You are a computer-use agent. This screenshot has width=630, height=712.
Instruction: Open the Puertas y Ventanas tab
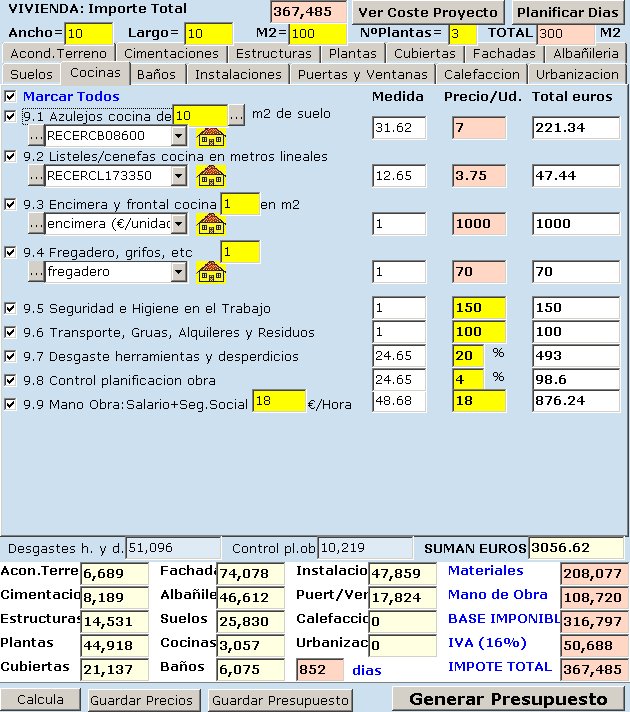[362, 74]
